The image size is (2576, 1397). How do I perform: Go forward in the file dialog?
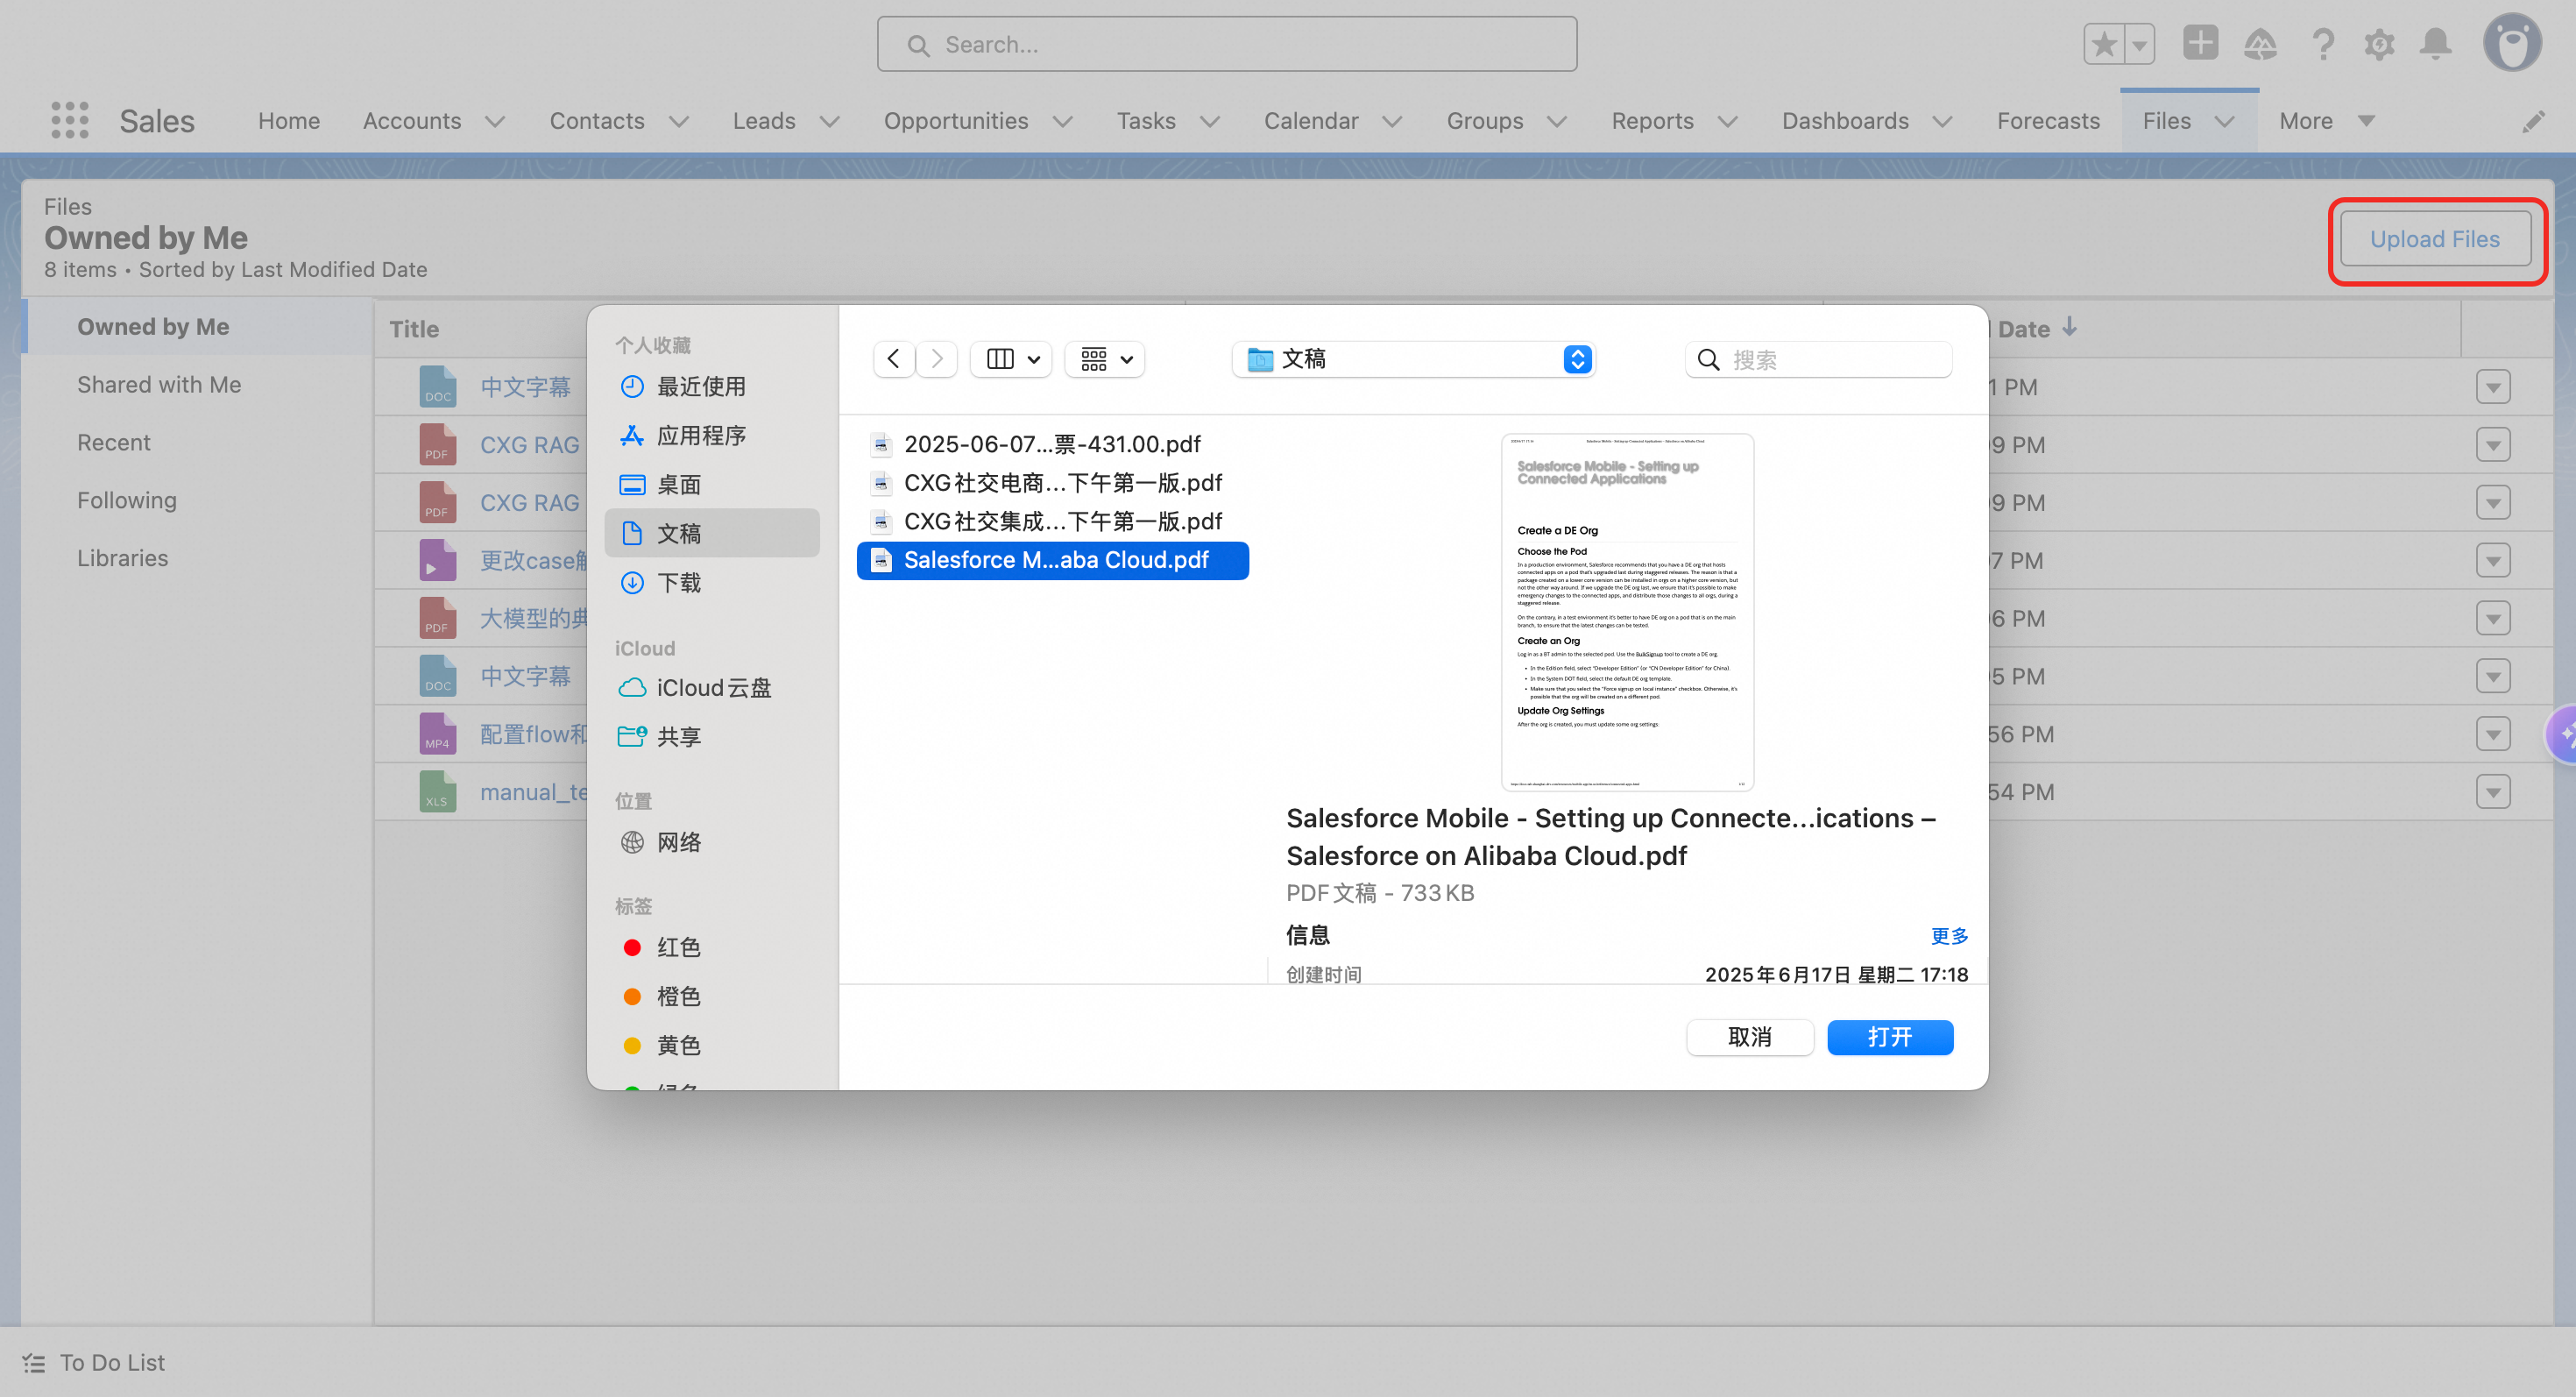click(937, 359)
